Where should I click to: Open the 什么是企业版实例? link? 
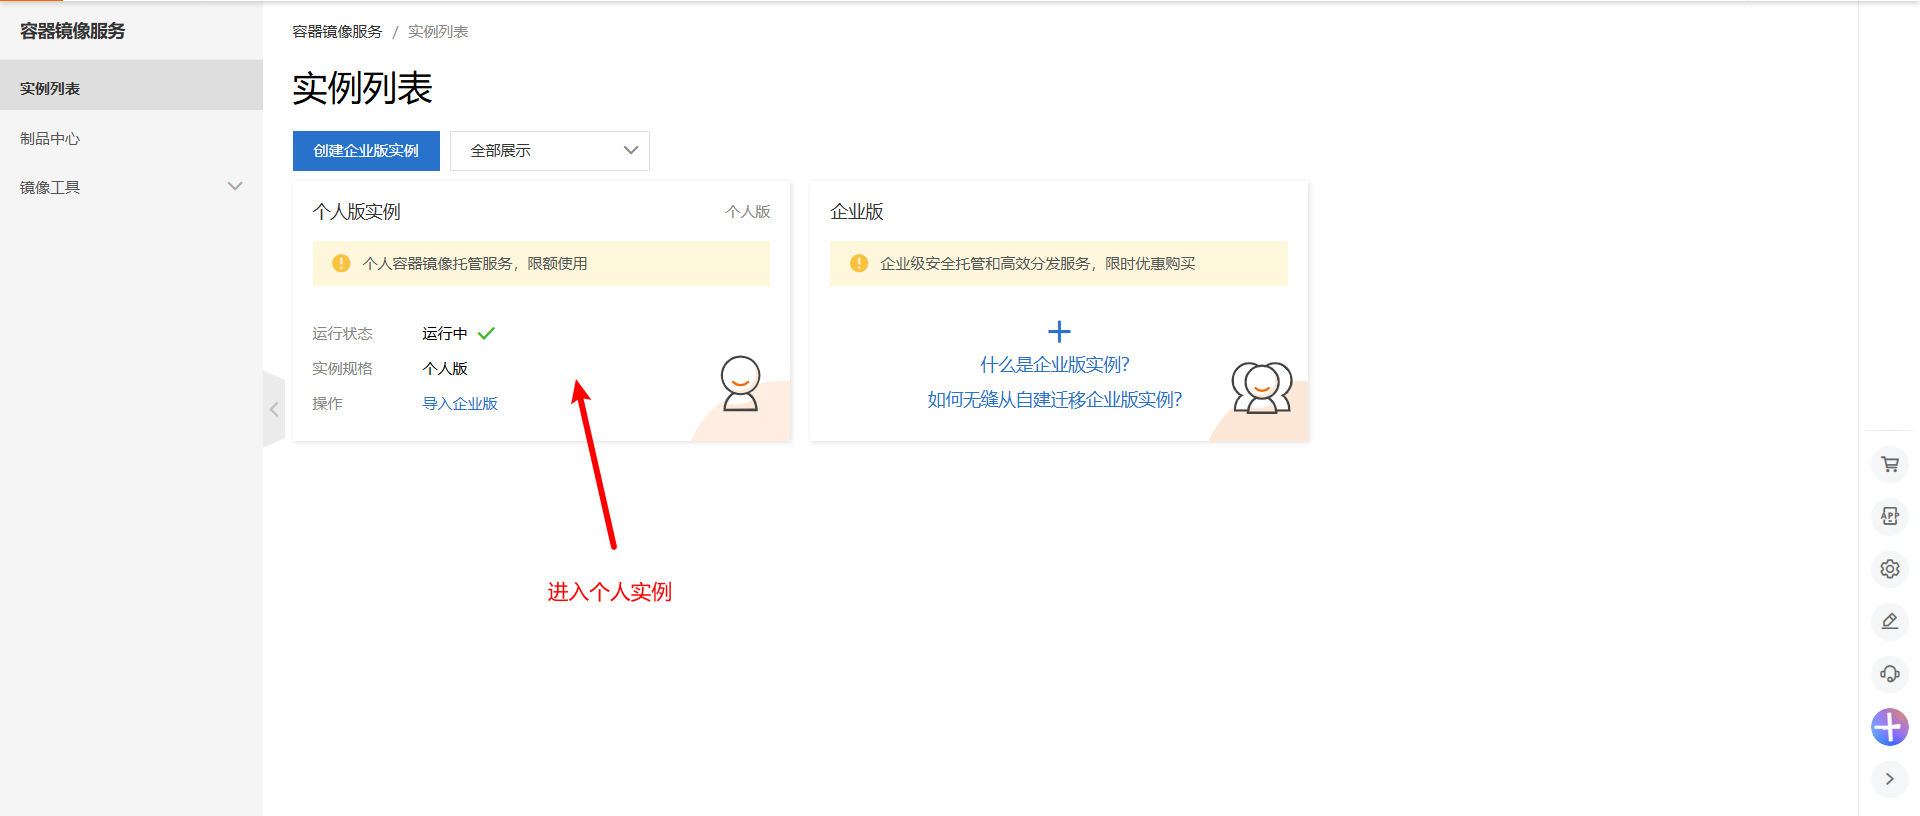coord(1055,364)
